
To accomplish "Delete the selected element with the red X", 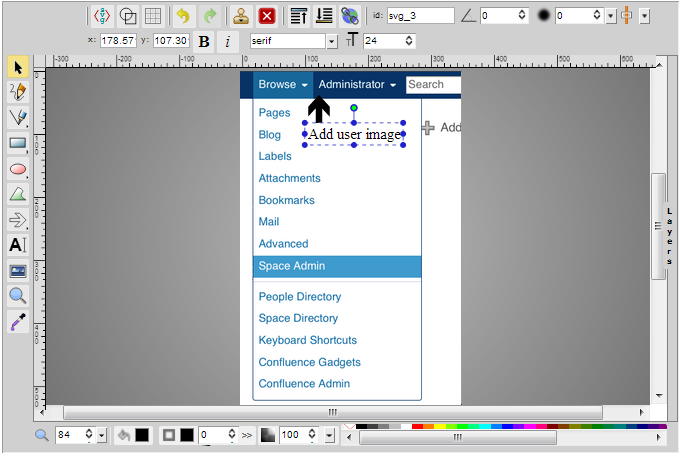I will coord(267,16).
